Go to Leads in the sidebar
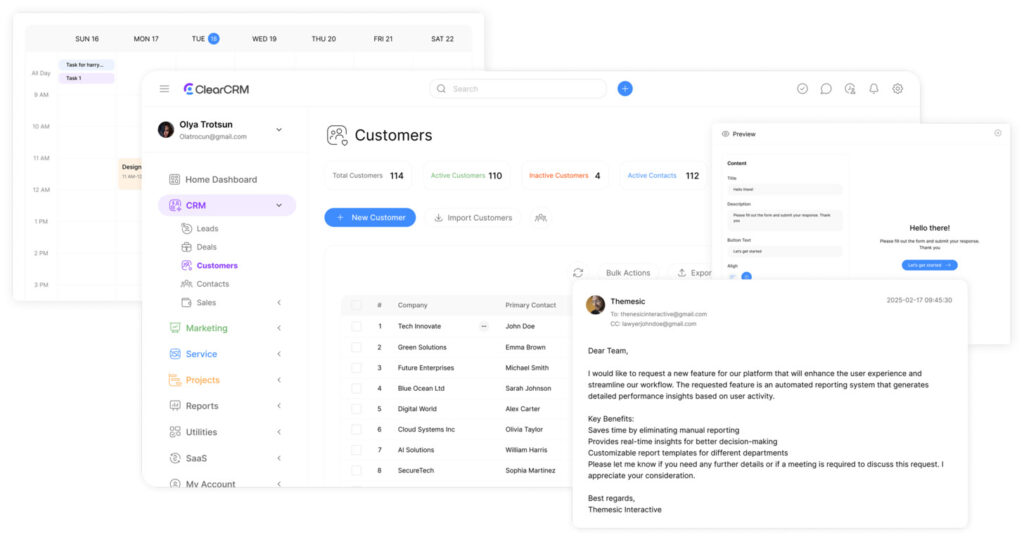Image resolution: width=1024 pixels, height=537 pixels. (207, 229)
